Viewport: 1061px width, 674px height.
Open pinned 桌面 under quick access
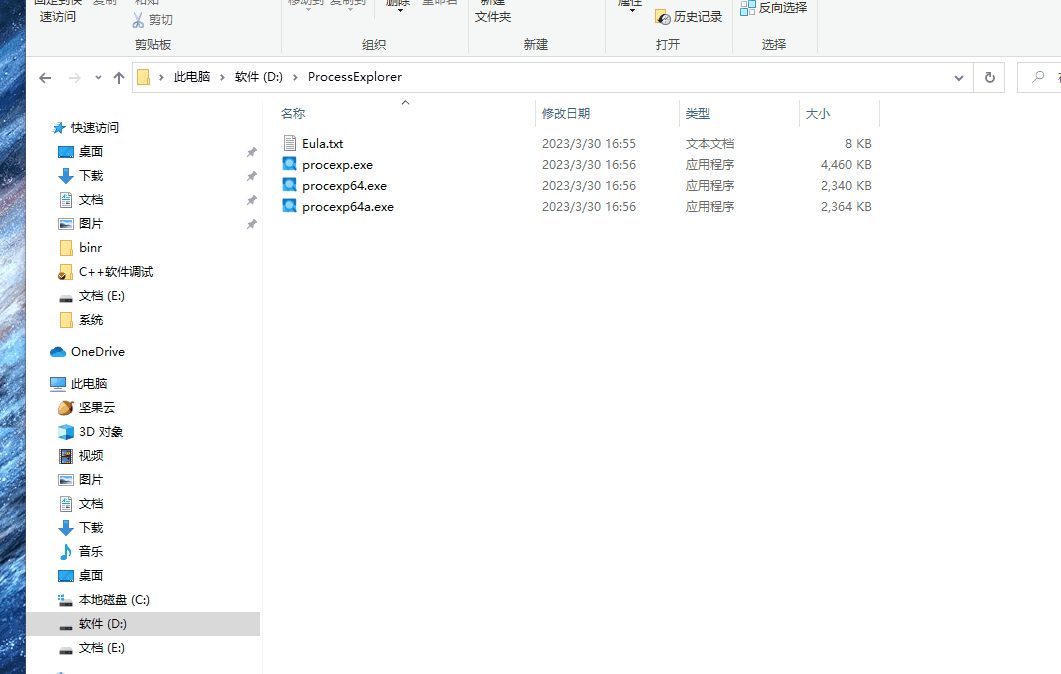pos(91,152)
